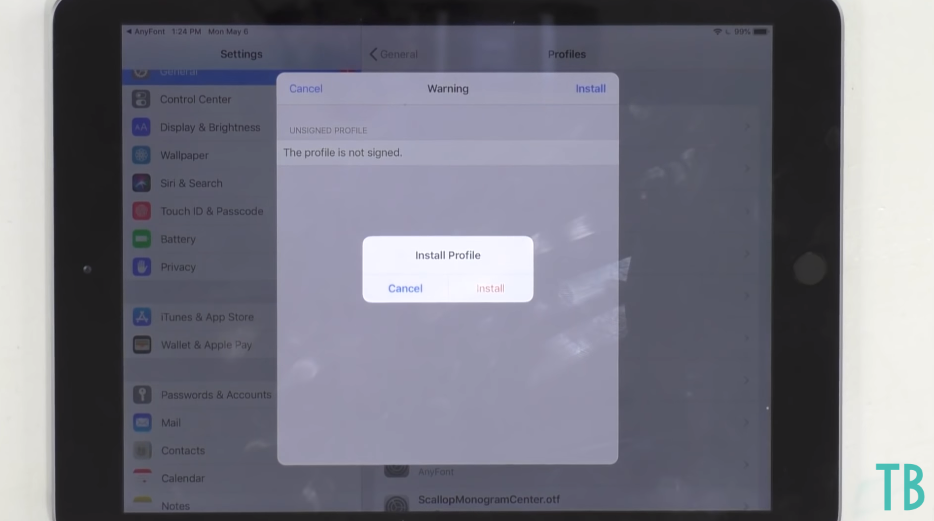The height and width of the screenshot is (521, 934).
Task: Open Passwords & Accounts settings
Action: 200,394
